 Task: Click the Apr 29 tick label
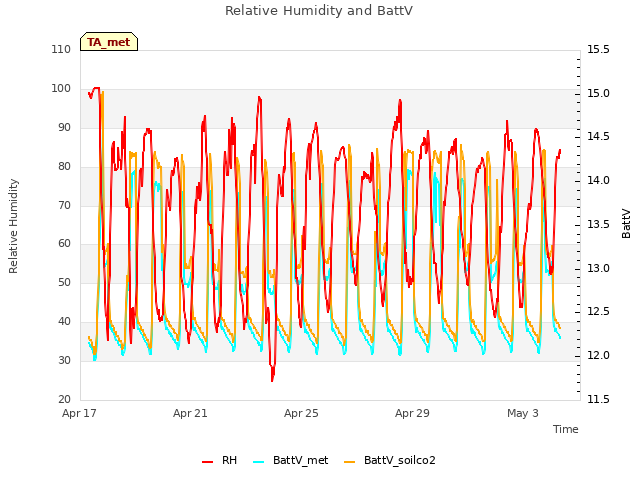coord(412,413)
